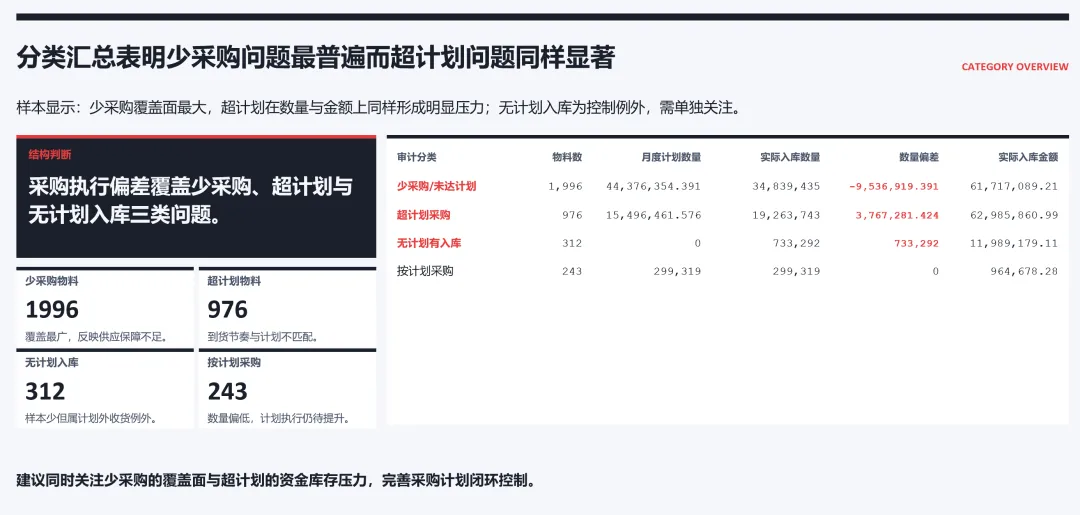1080x515 pixels.
Task: Click the note 数量偏低，计划执行仍待提升。
Action: (x=279, y=419)
